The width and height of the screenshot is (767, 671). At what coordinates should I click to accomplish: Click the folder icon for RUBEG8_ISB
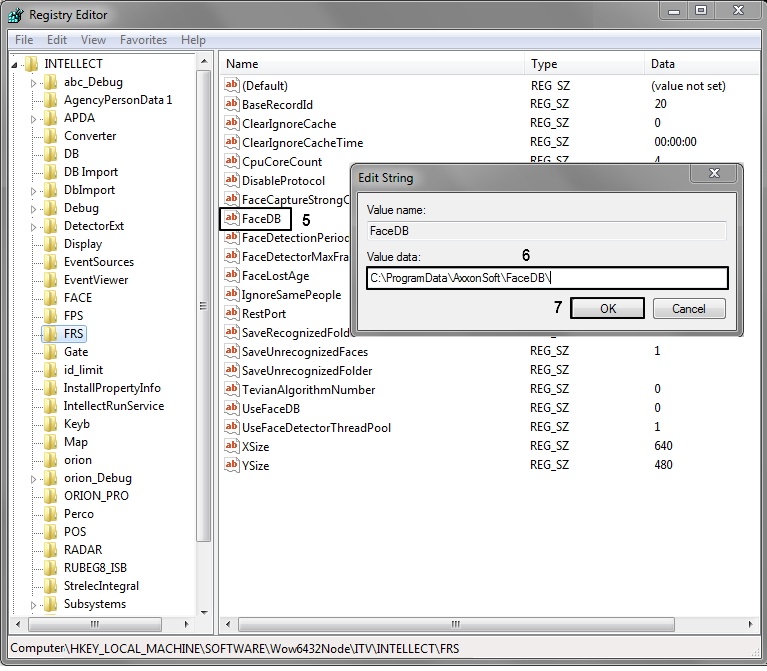click(x=50, y=568)
